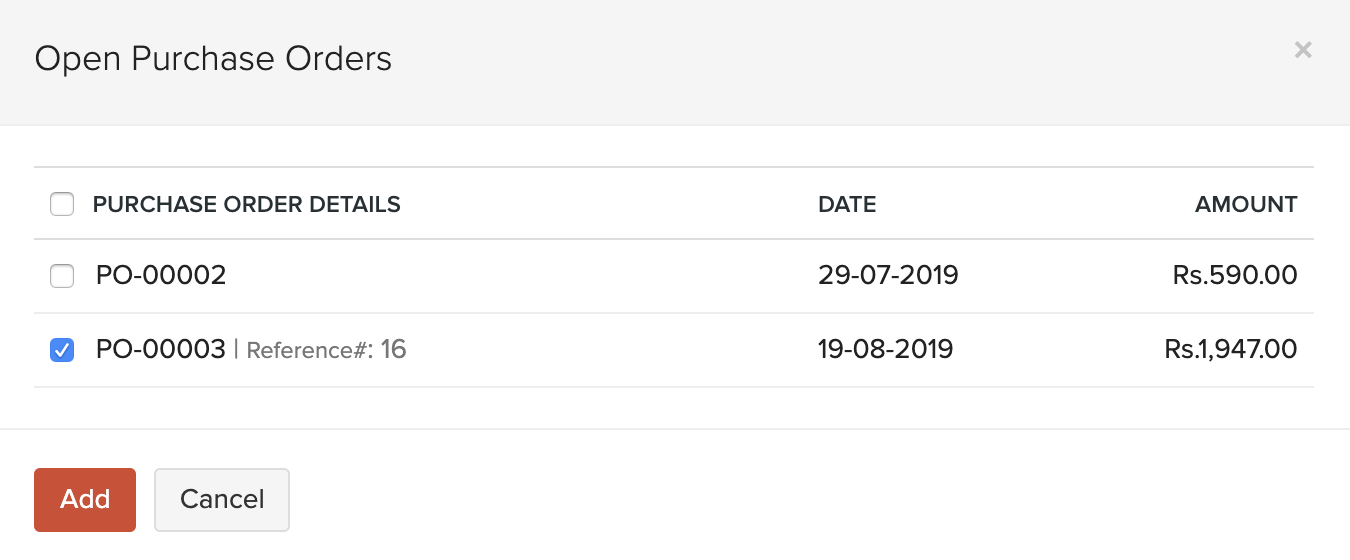Click the amount Rs.1,947.00
The height and width of the screenshot is (560, 1350).
click(1231, 349)
